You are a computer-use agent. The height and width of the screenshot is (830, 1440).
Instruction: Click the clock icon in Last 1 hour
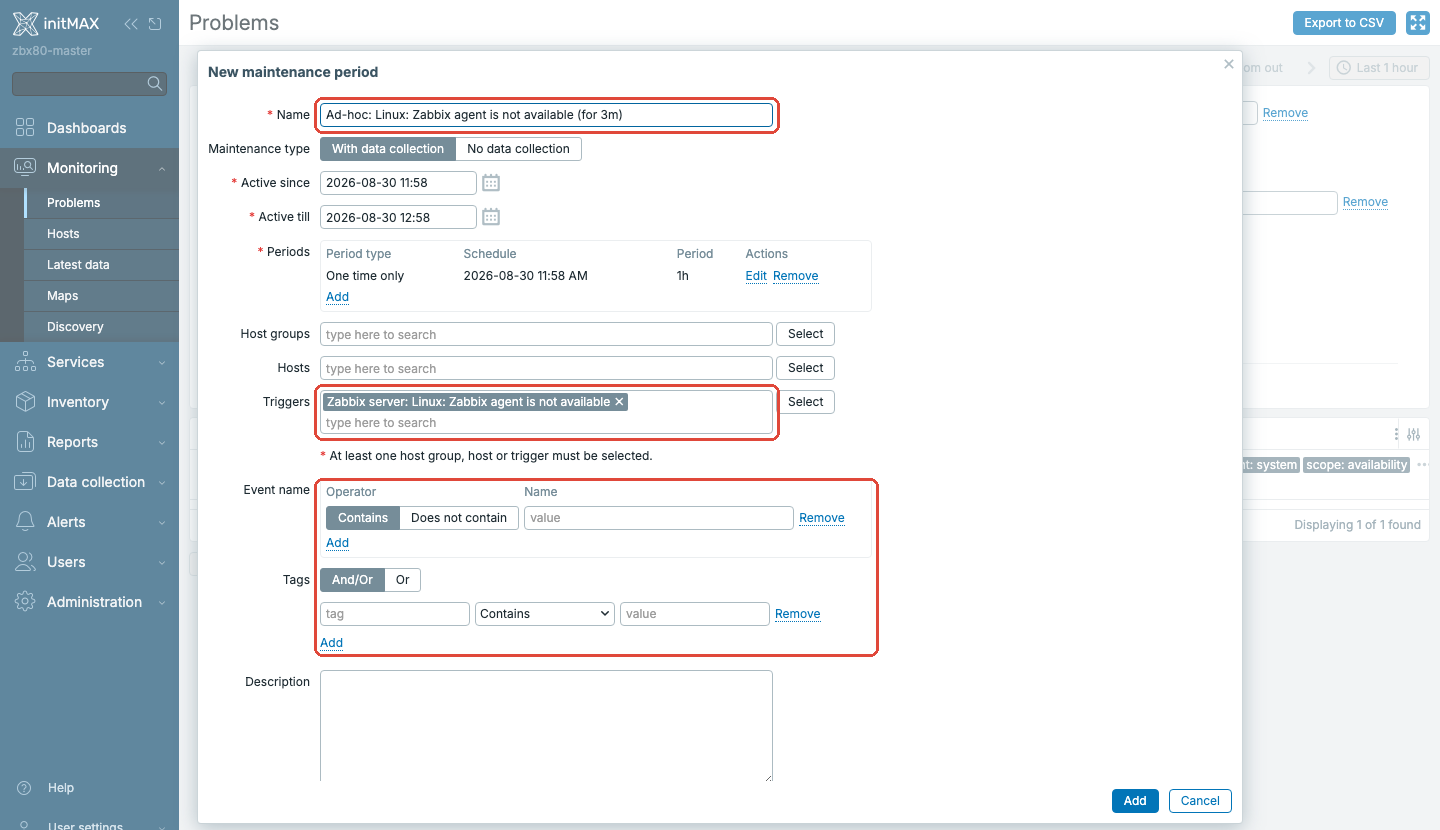pyautogui.click(x=1343, y=68)
